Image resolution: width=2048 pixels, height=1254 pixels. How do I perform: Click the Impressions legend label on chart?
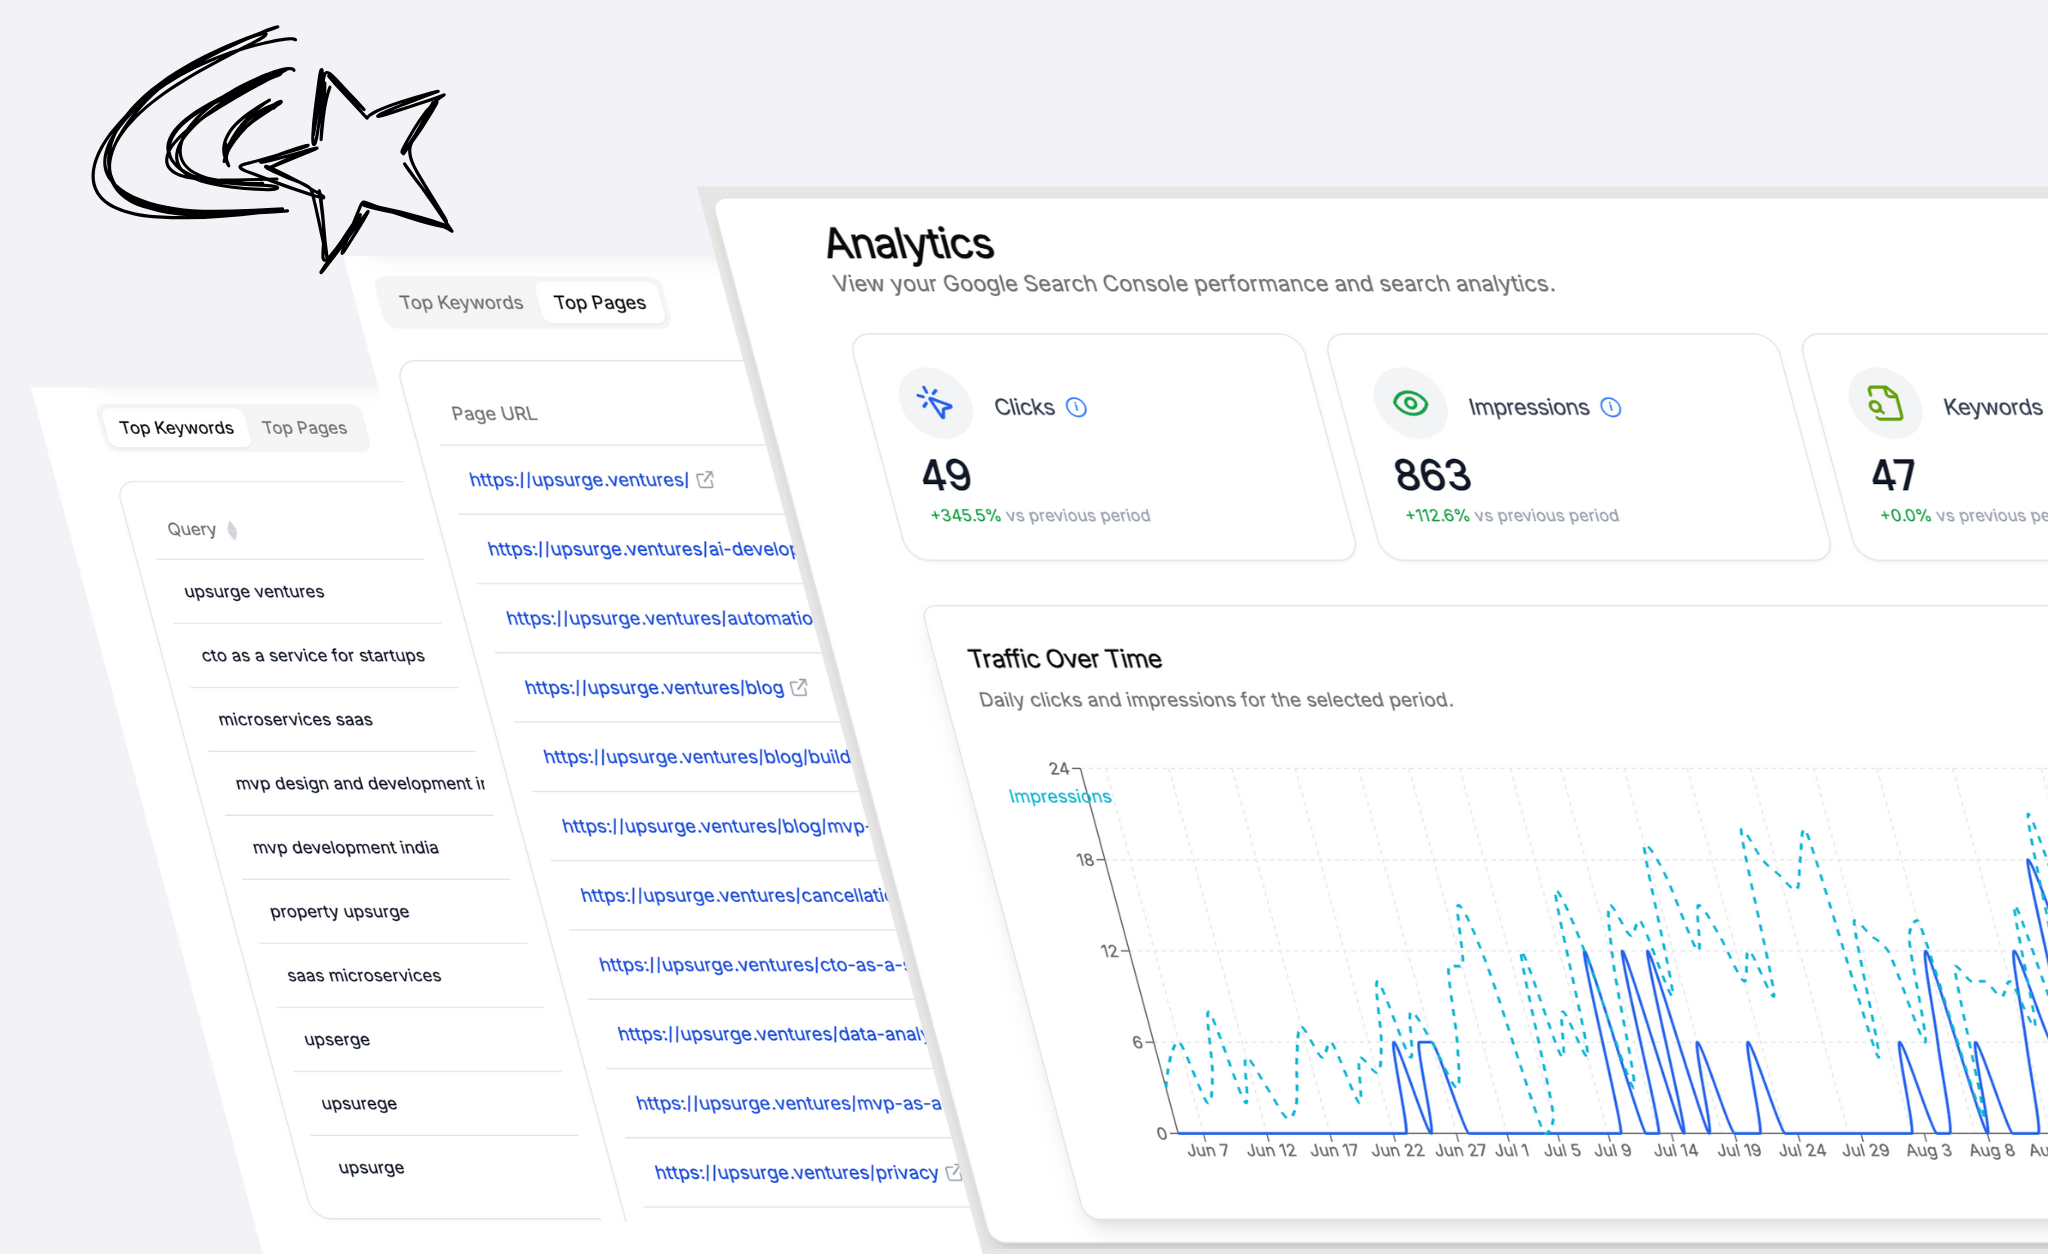click(1060, 797)
